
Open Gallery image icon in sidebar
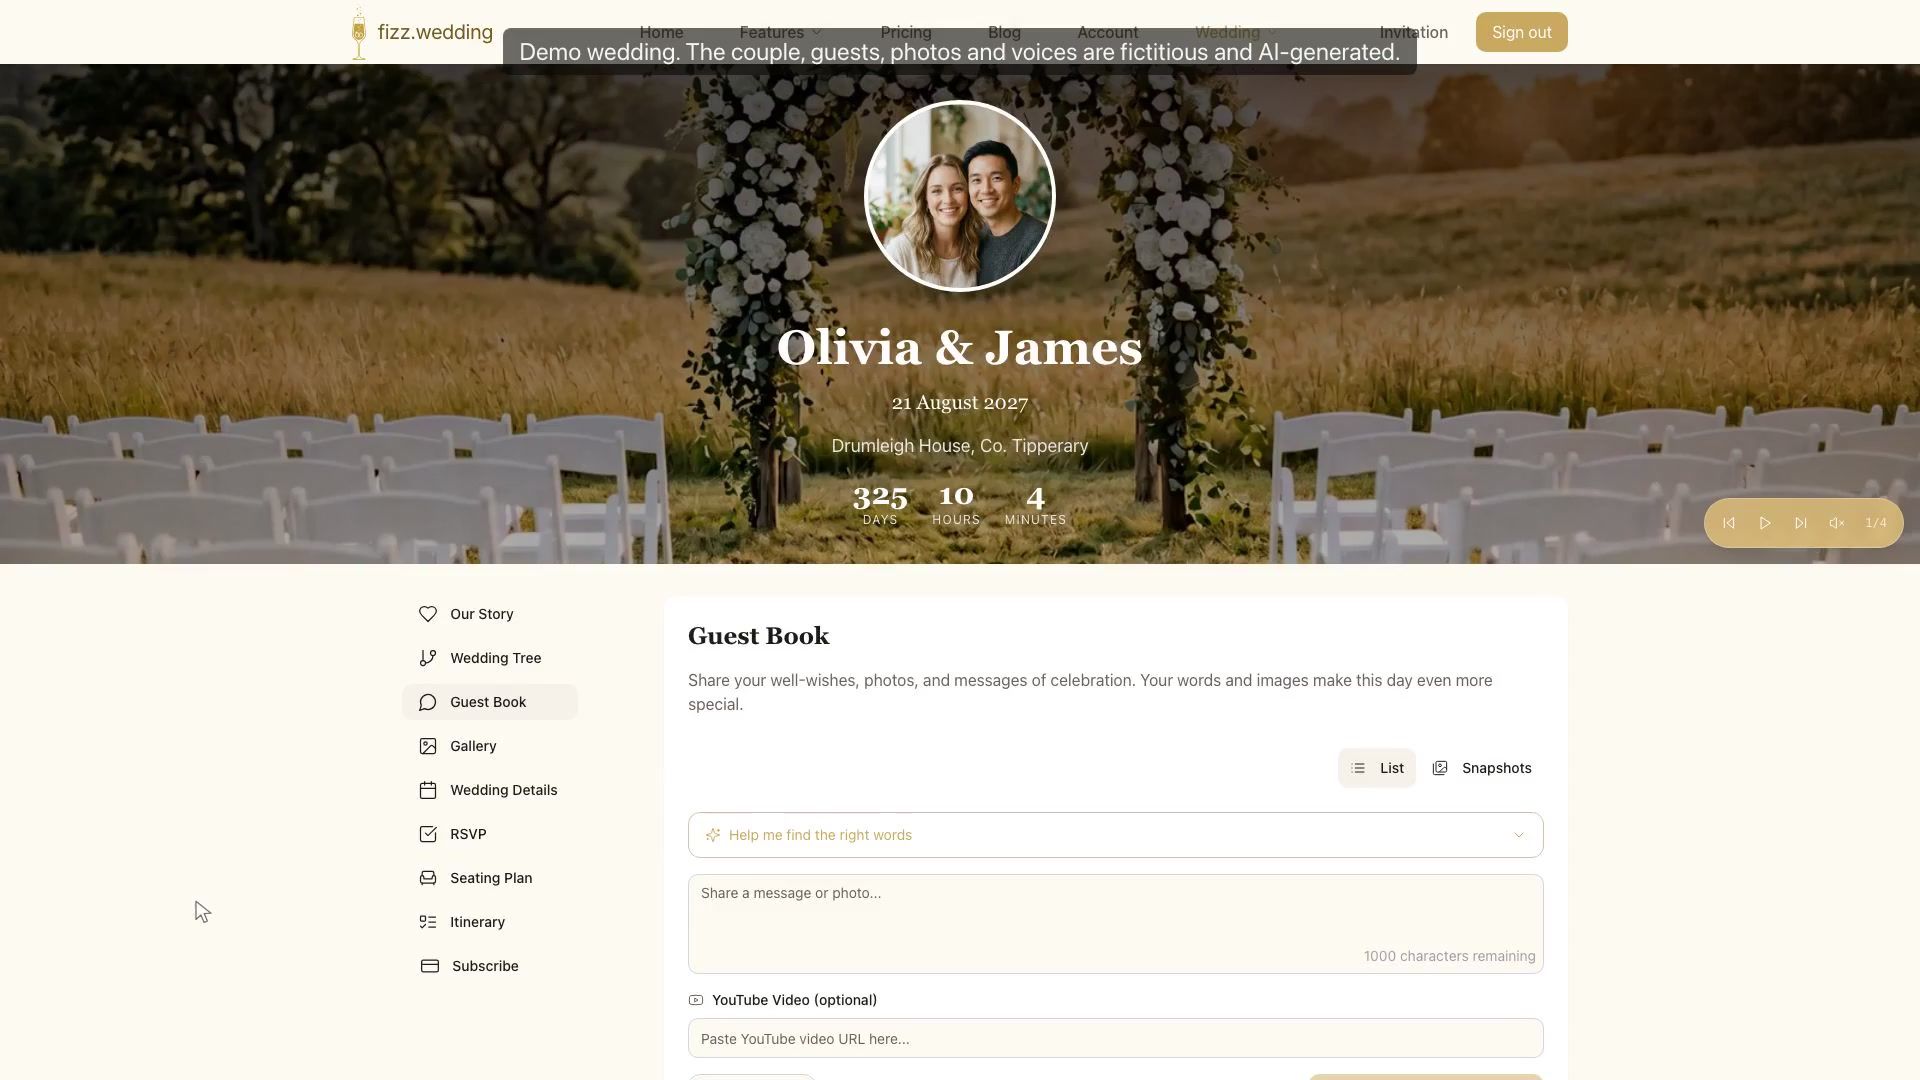pos(428,746)
